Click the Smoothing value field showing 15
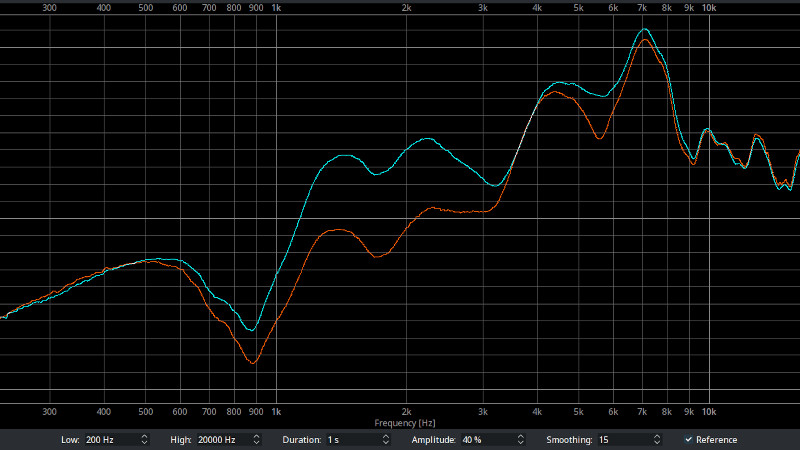This screenshot has width=800, height=450. 622,440
